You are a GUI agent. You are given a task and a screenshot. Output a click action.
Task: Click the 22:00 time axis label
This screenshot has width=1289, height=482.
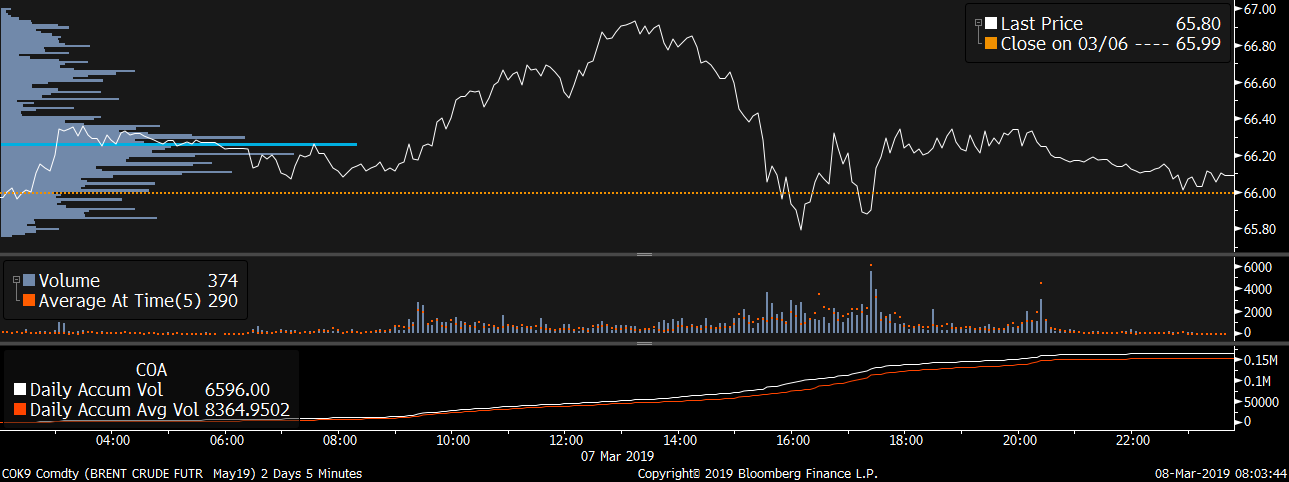pos(1132,439)
